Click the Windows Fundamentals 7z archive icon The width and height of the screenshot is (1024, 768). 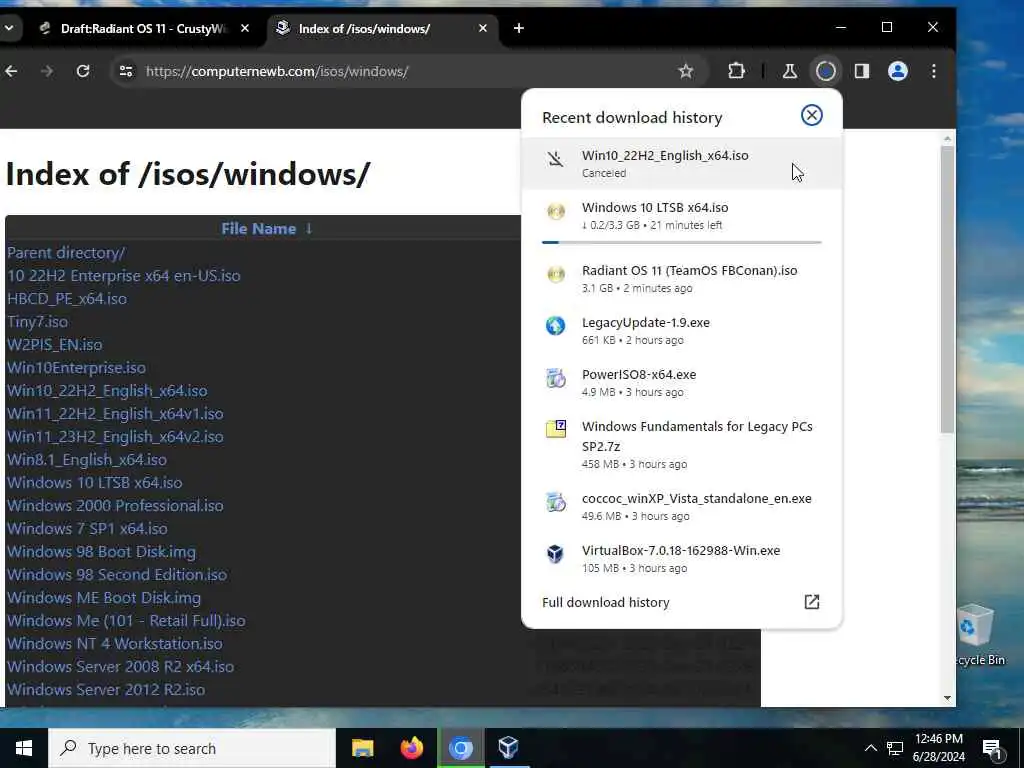point(556,429)
